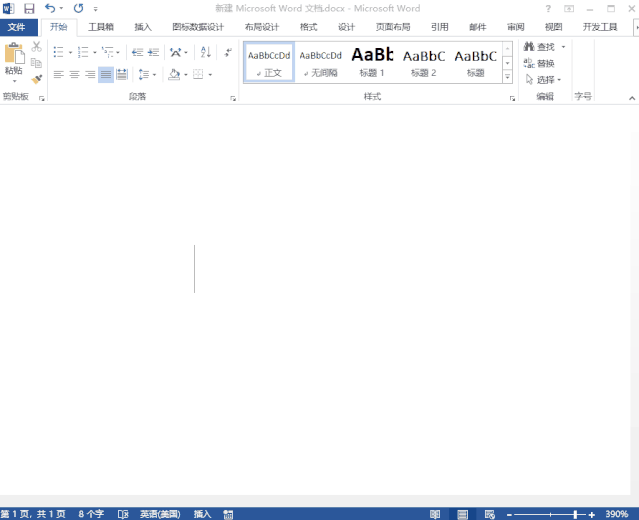Viewport: 639px width, 520px height.
Task: Show or hide paragraph marks
Action: coord(228,52)
